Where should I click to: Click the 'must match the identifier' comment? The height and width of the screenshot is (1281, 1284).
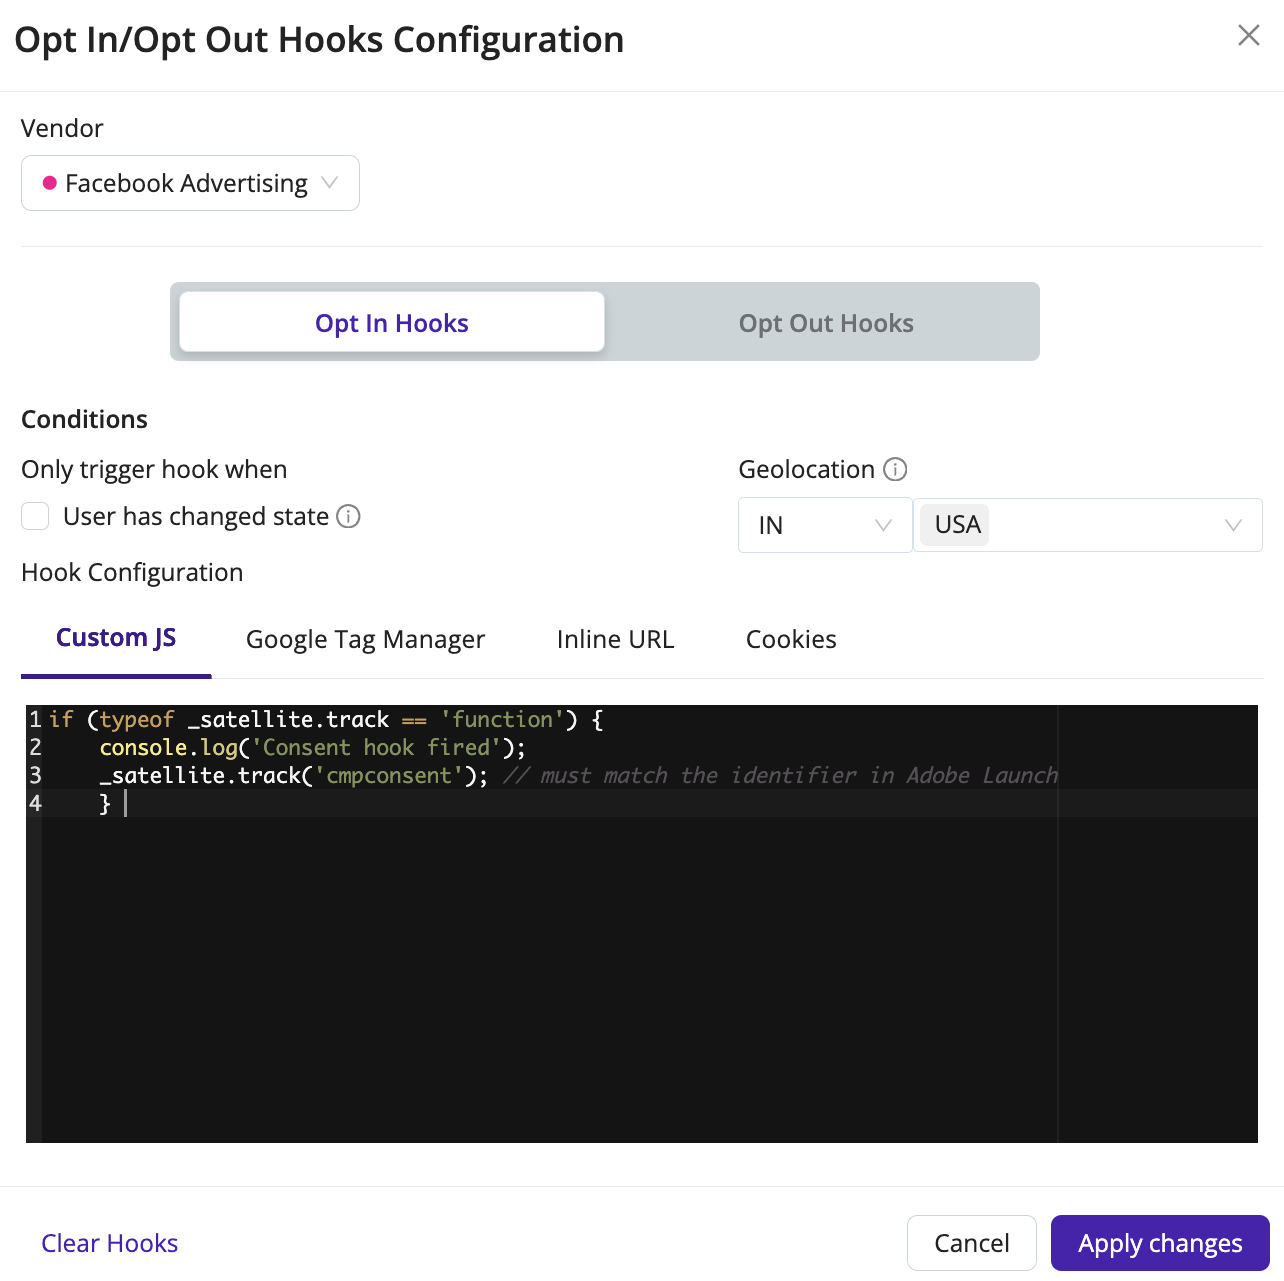point(780,775)
